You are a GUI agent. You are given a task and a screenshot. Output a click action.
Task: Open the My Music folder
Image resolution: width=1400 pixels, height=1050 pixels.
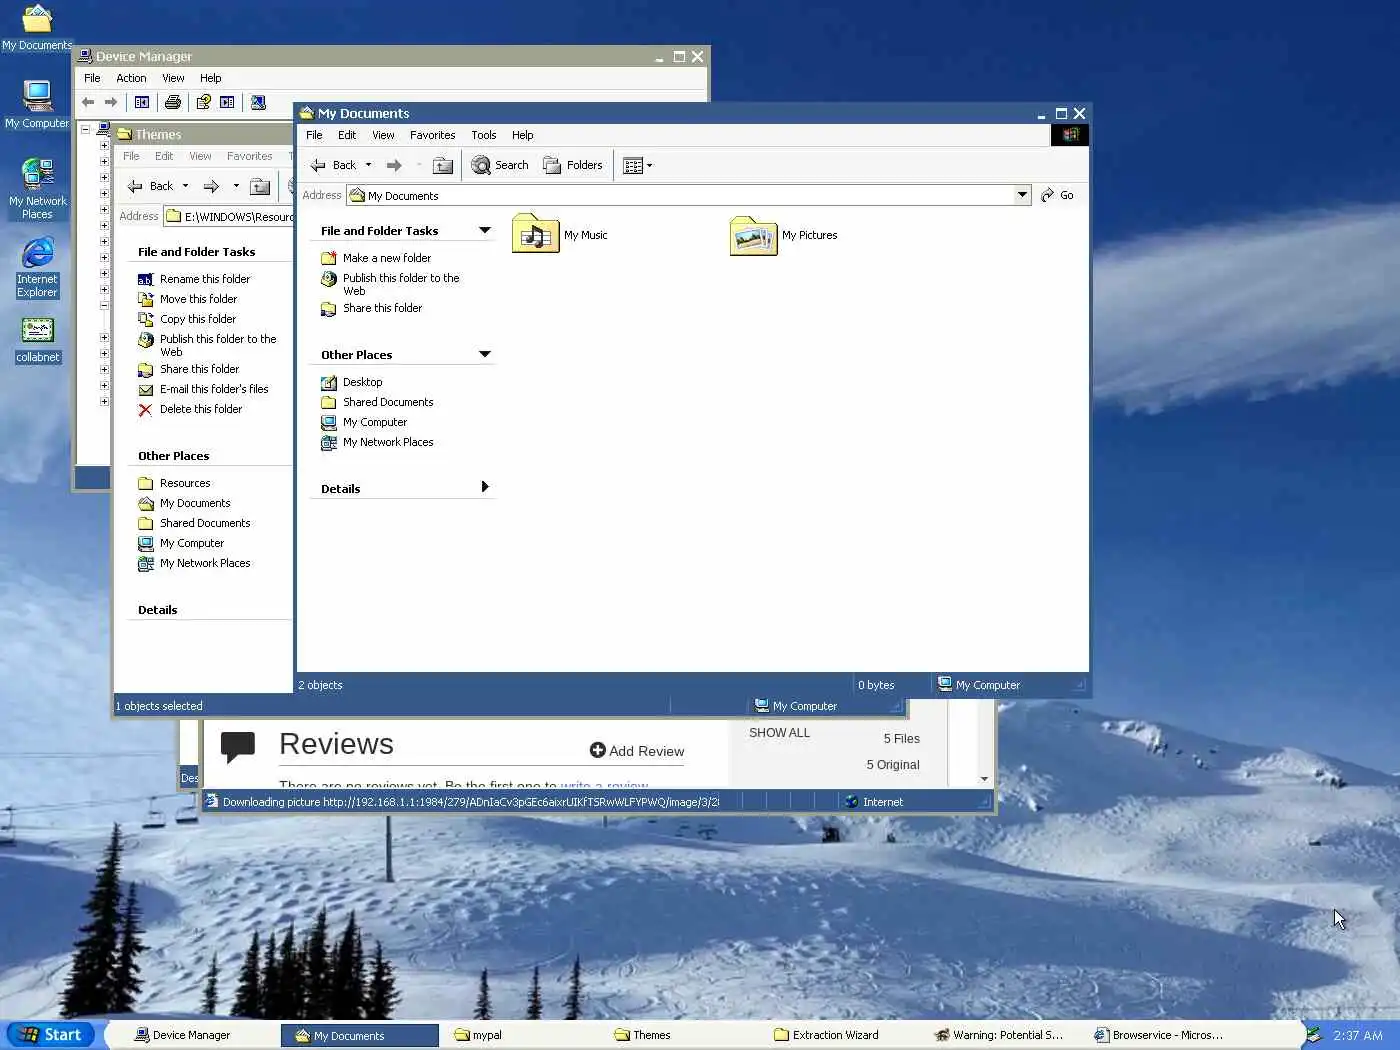point(560,235)
